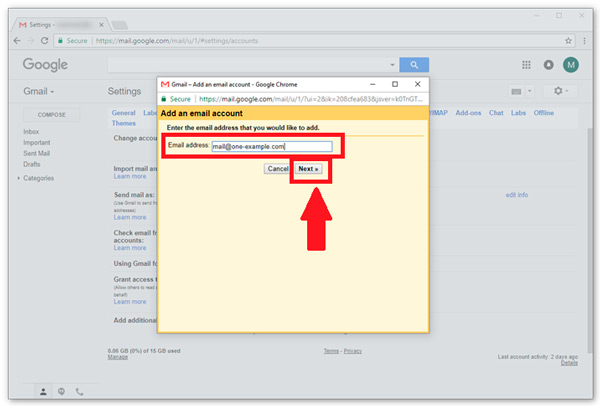The height and width of the screenshot is (406, 600).
Task: Open the account avatar M
Action: pos(571,65)
